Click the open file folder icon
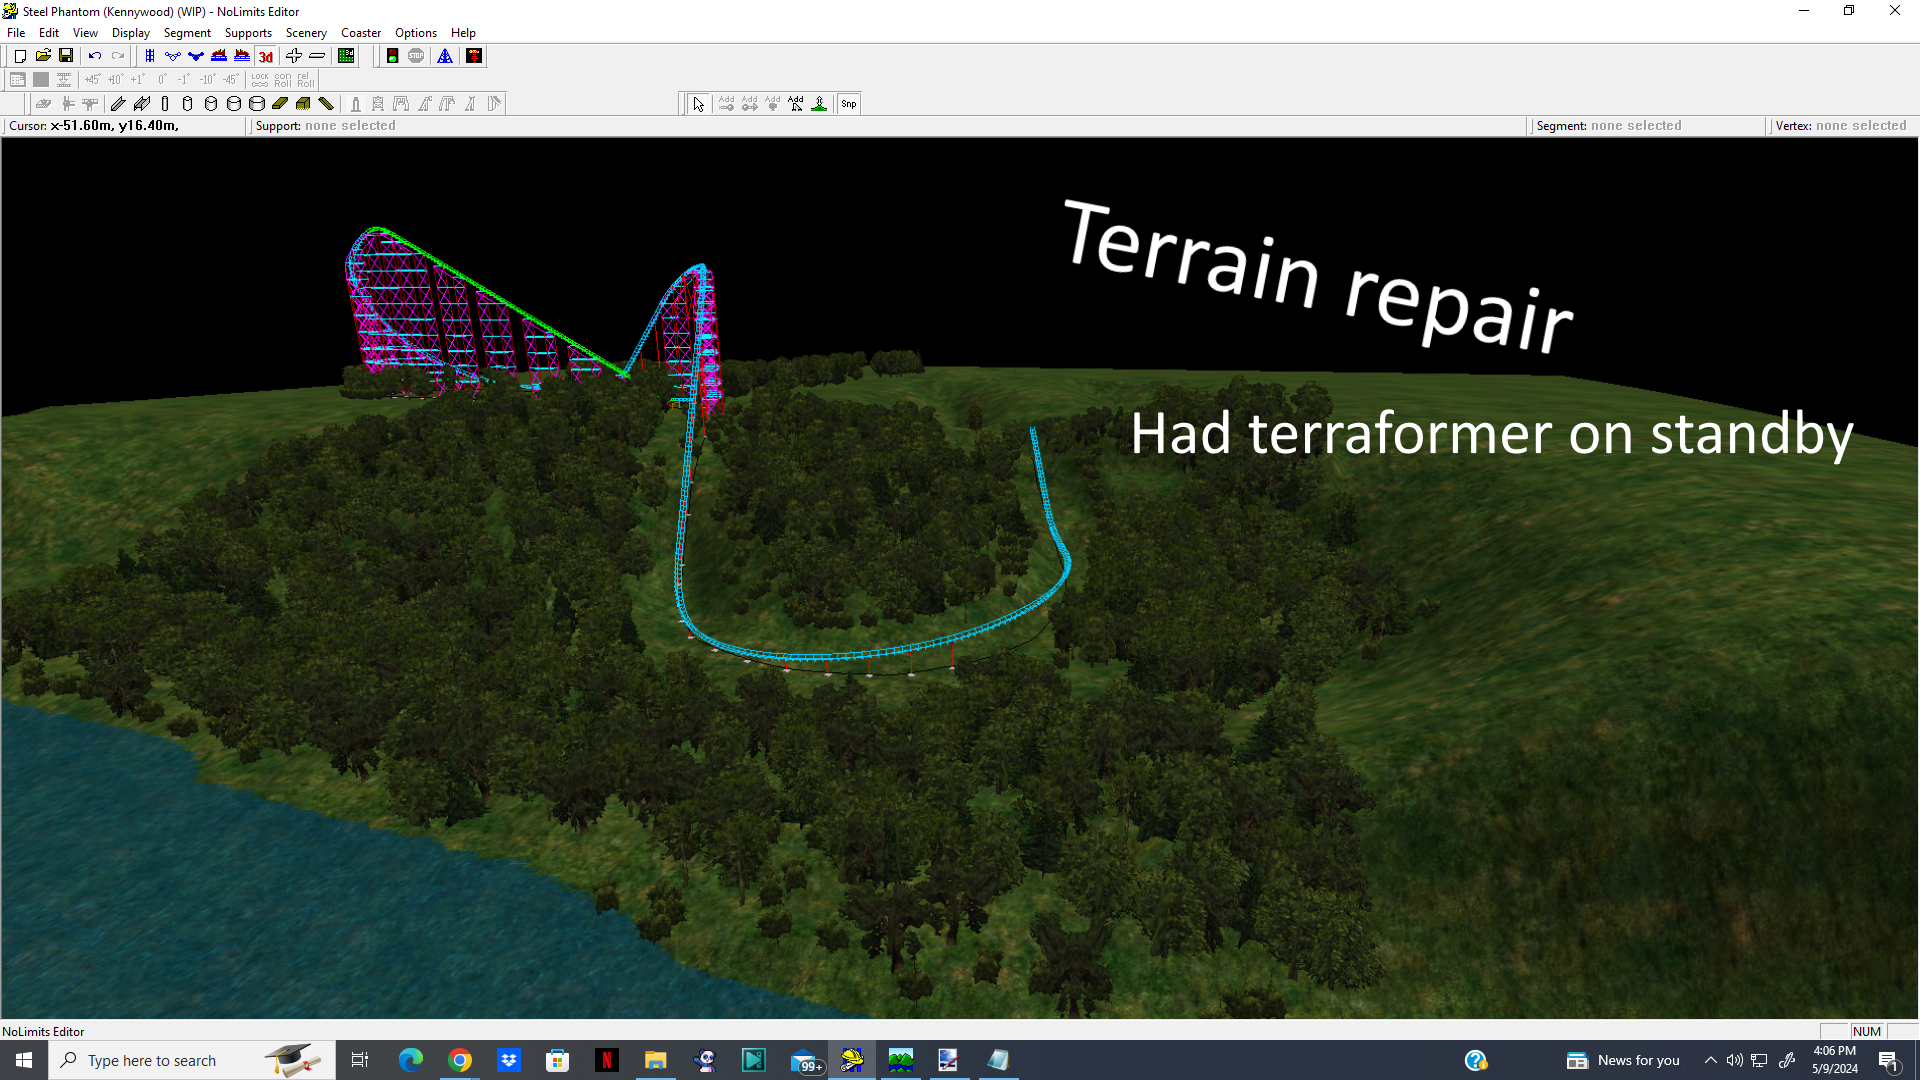The height and width of the screenshot is (1080, 1920). click(x=43, y=56)
